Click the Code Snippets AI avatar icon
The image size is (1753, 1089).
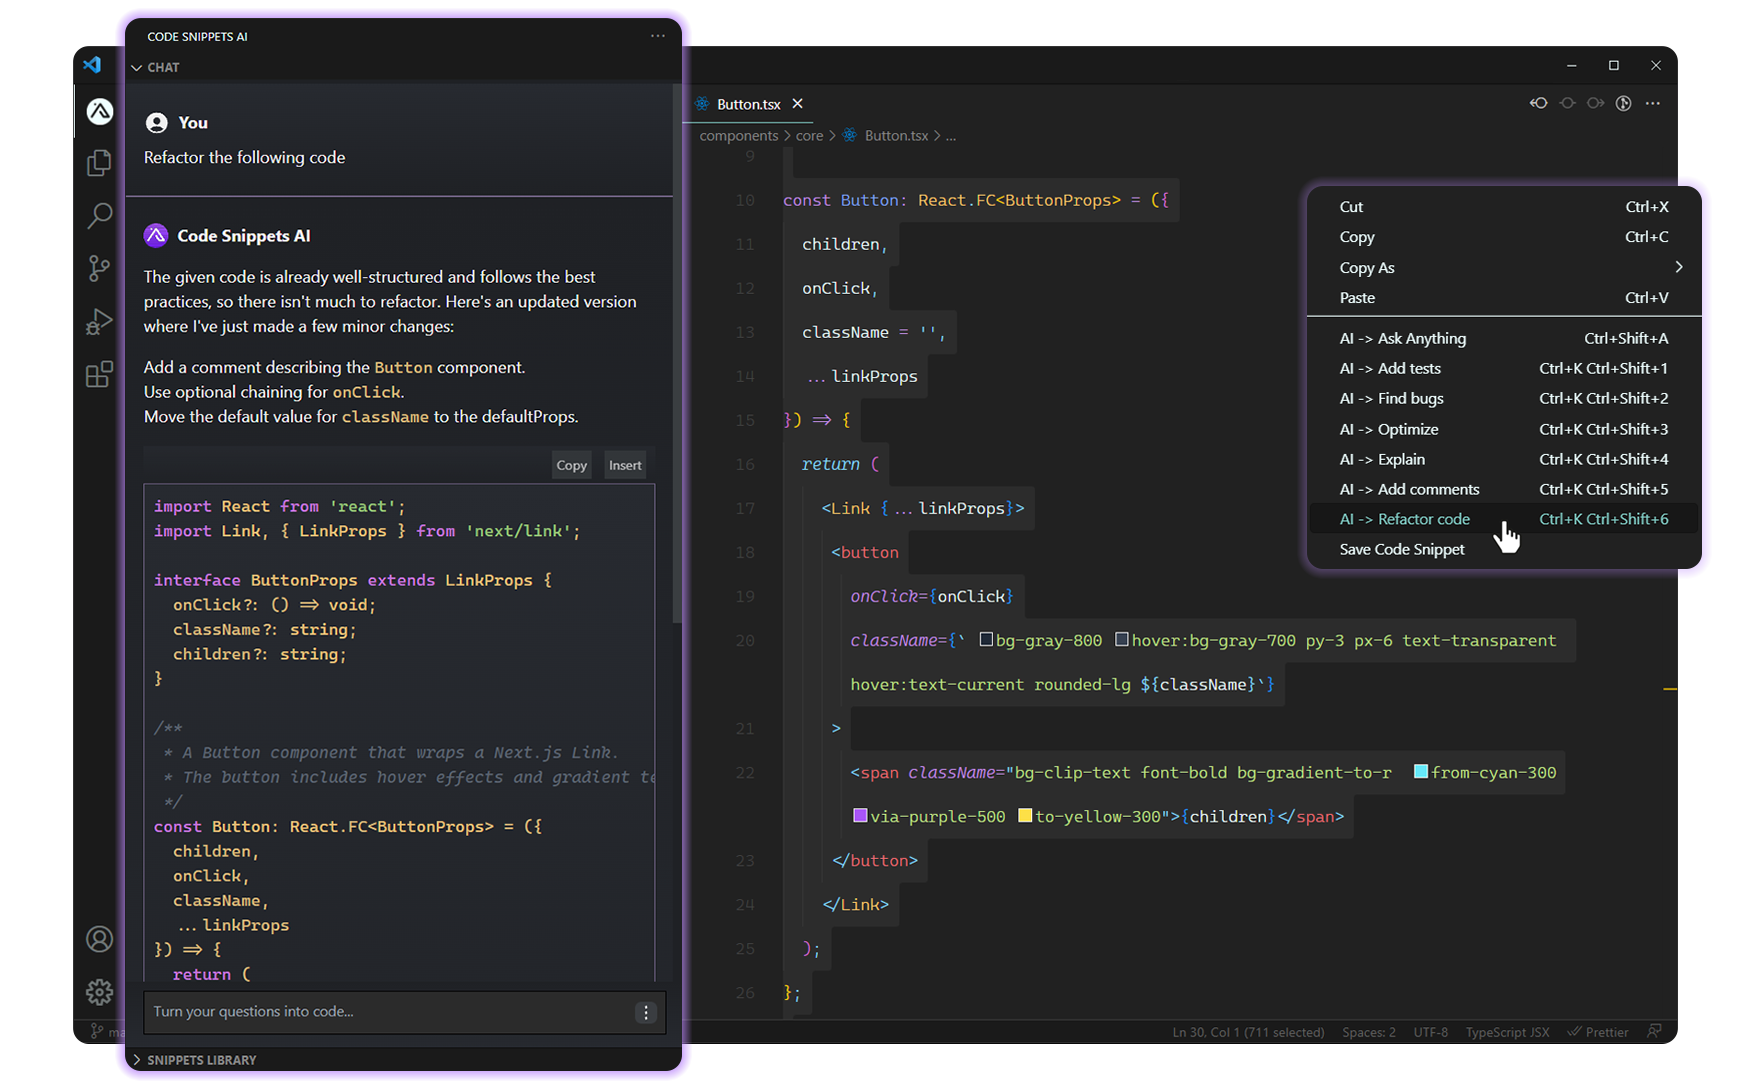tap(156, 236)
